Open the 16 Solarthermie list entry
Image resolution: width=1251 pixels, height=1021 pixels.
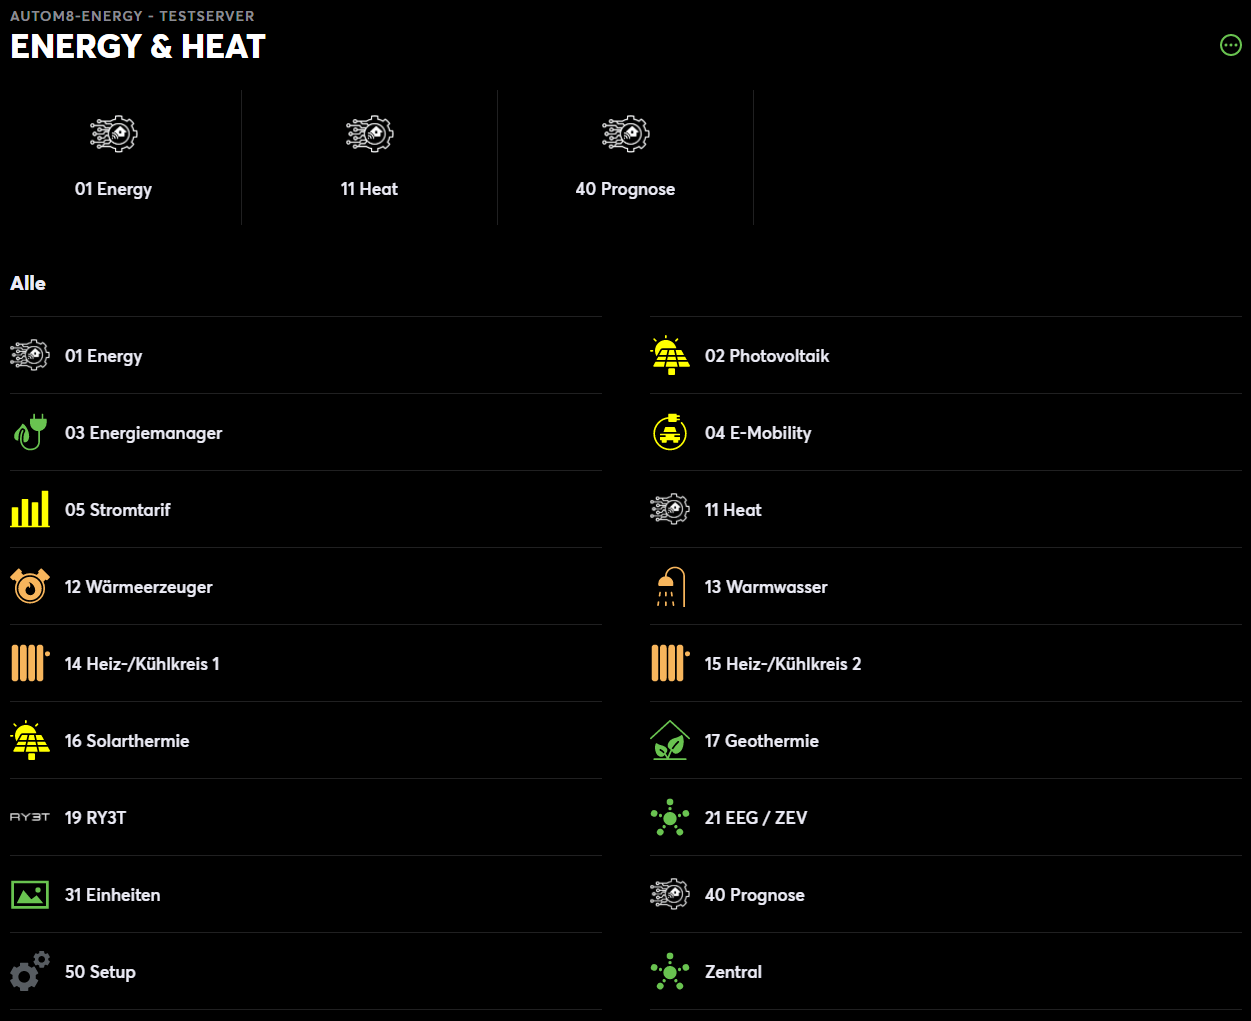coord(127,741)
